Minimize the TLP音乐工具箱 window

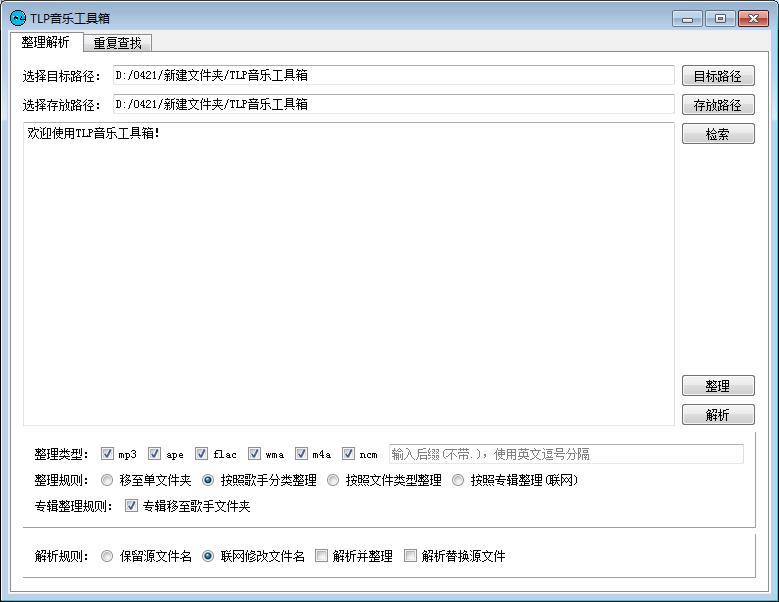pyautogui.click(x=687, y=19)
